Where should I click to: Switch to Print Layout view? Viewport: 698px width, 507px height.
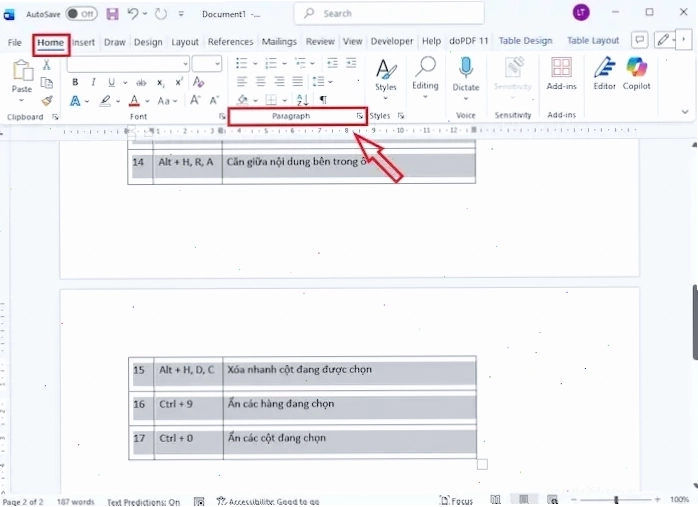tap(524, 500)
